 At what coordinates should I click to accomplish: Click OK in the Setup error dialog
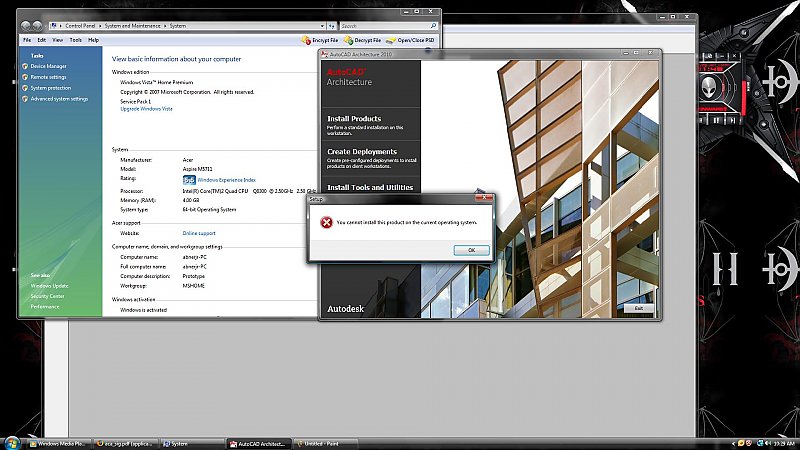[x=471, y=250]
